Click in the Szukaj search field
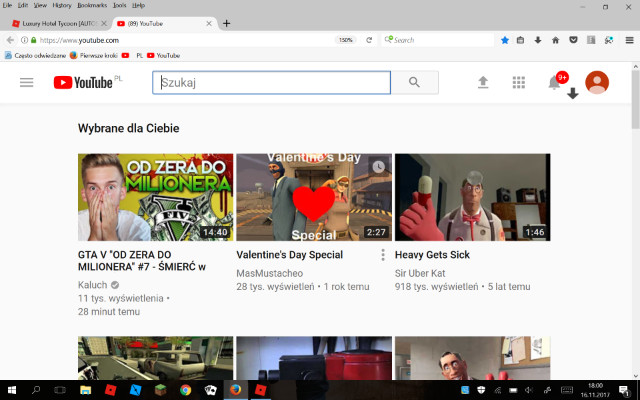 coord(270,82)
